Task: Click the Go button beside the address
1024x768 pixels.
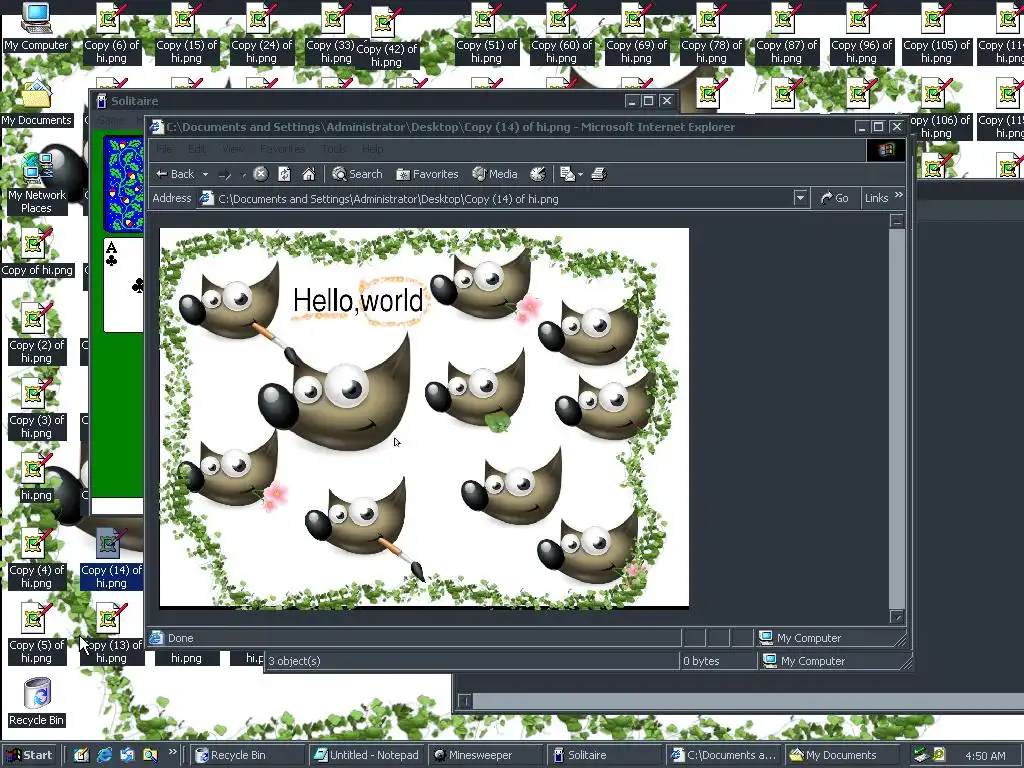Action: [x=835, y=198]
